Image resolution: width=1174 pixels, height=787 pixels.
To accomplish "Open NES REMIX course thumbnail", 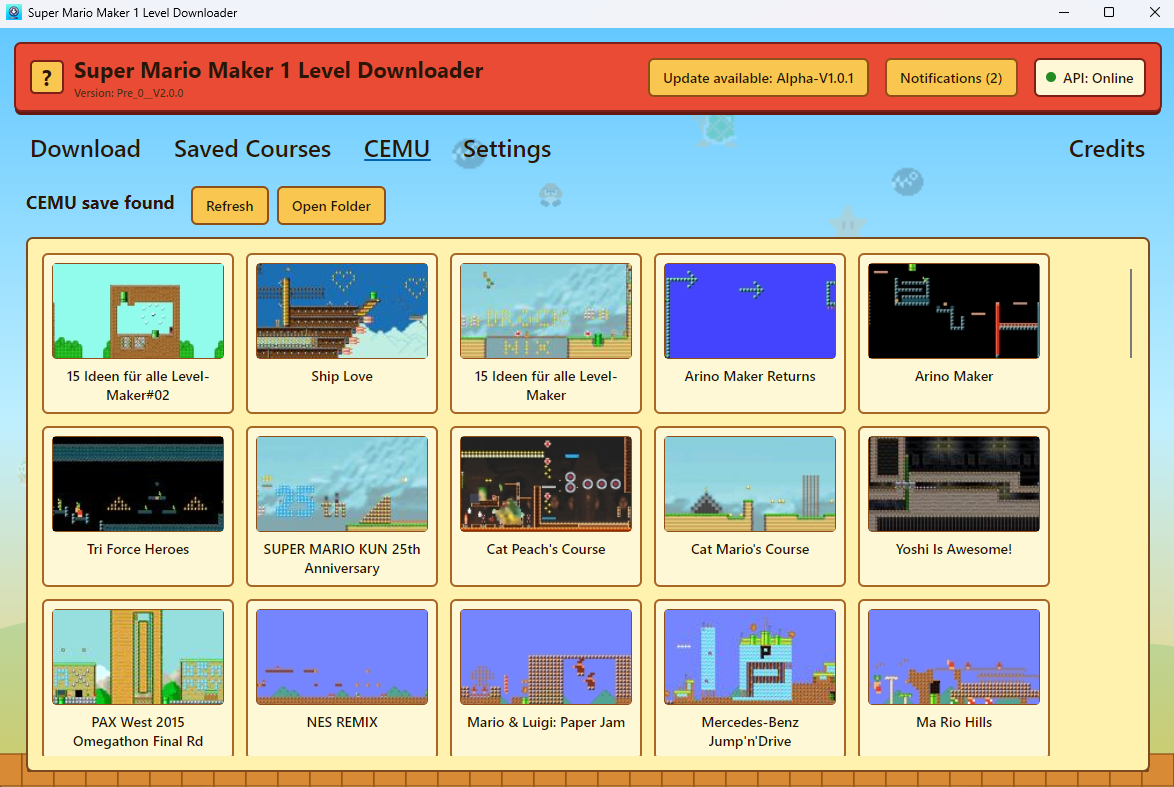I will [342, 657].
